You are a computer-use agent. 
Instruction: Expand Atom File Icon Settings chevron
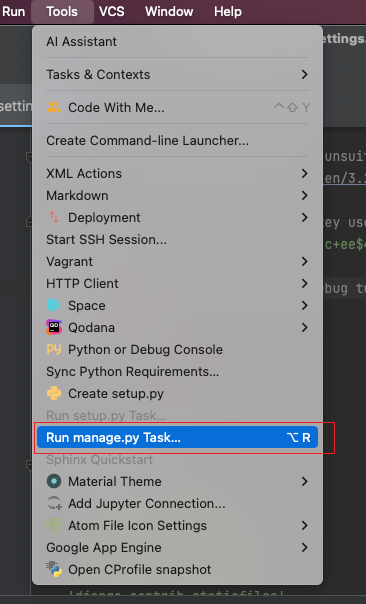coord(304,525)
